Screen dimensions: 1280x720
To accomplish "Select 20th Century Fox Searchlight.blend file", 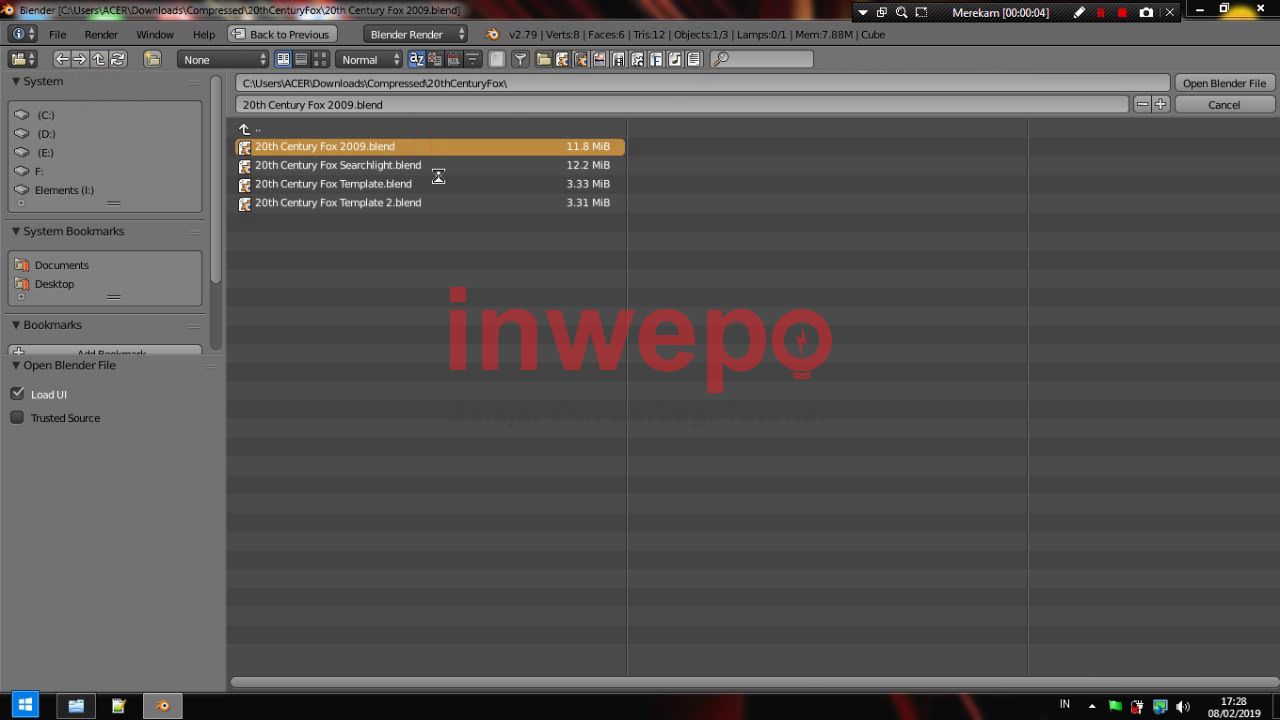I will (x=430, y=165).
